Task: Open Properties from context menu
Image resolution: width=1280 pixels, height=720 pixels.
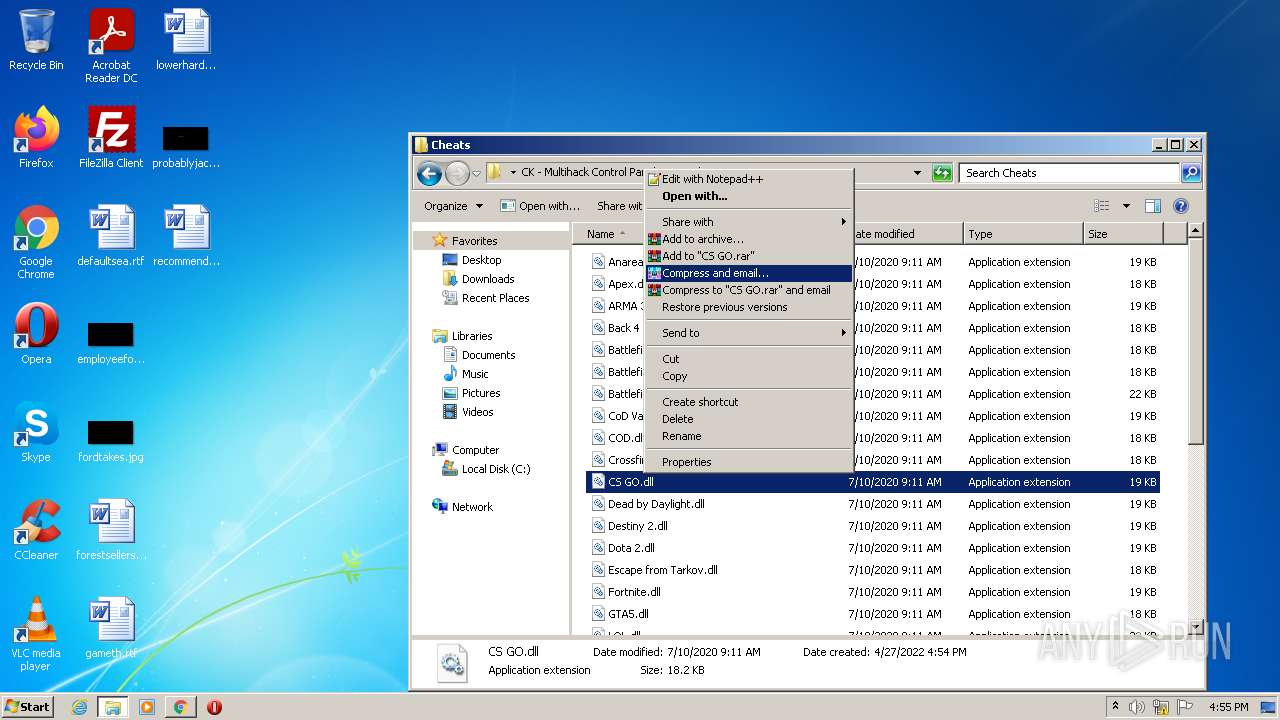Action: pos(748,462)
